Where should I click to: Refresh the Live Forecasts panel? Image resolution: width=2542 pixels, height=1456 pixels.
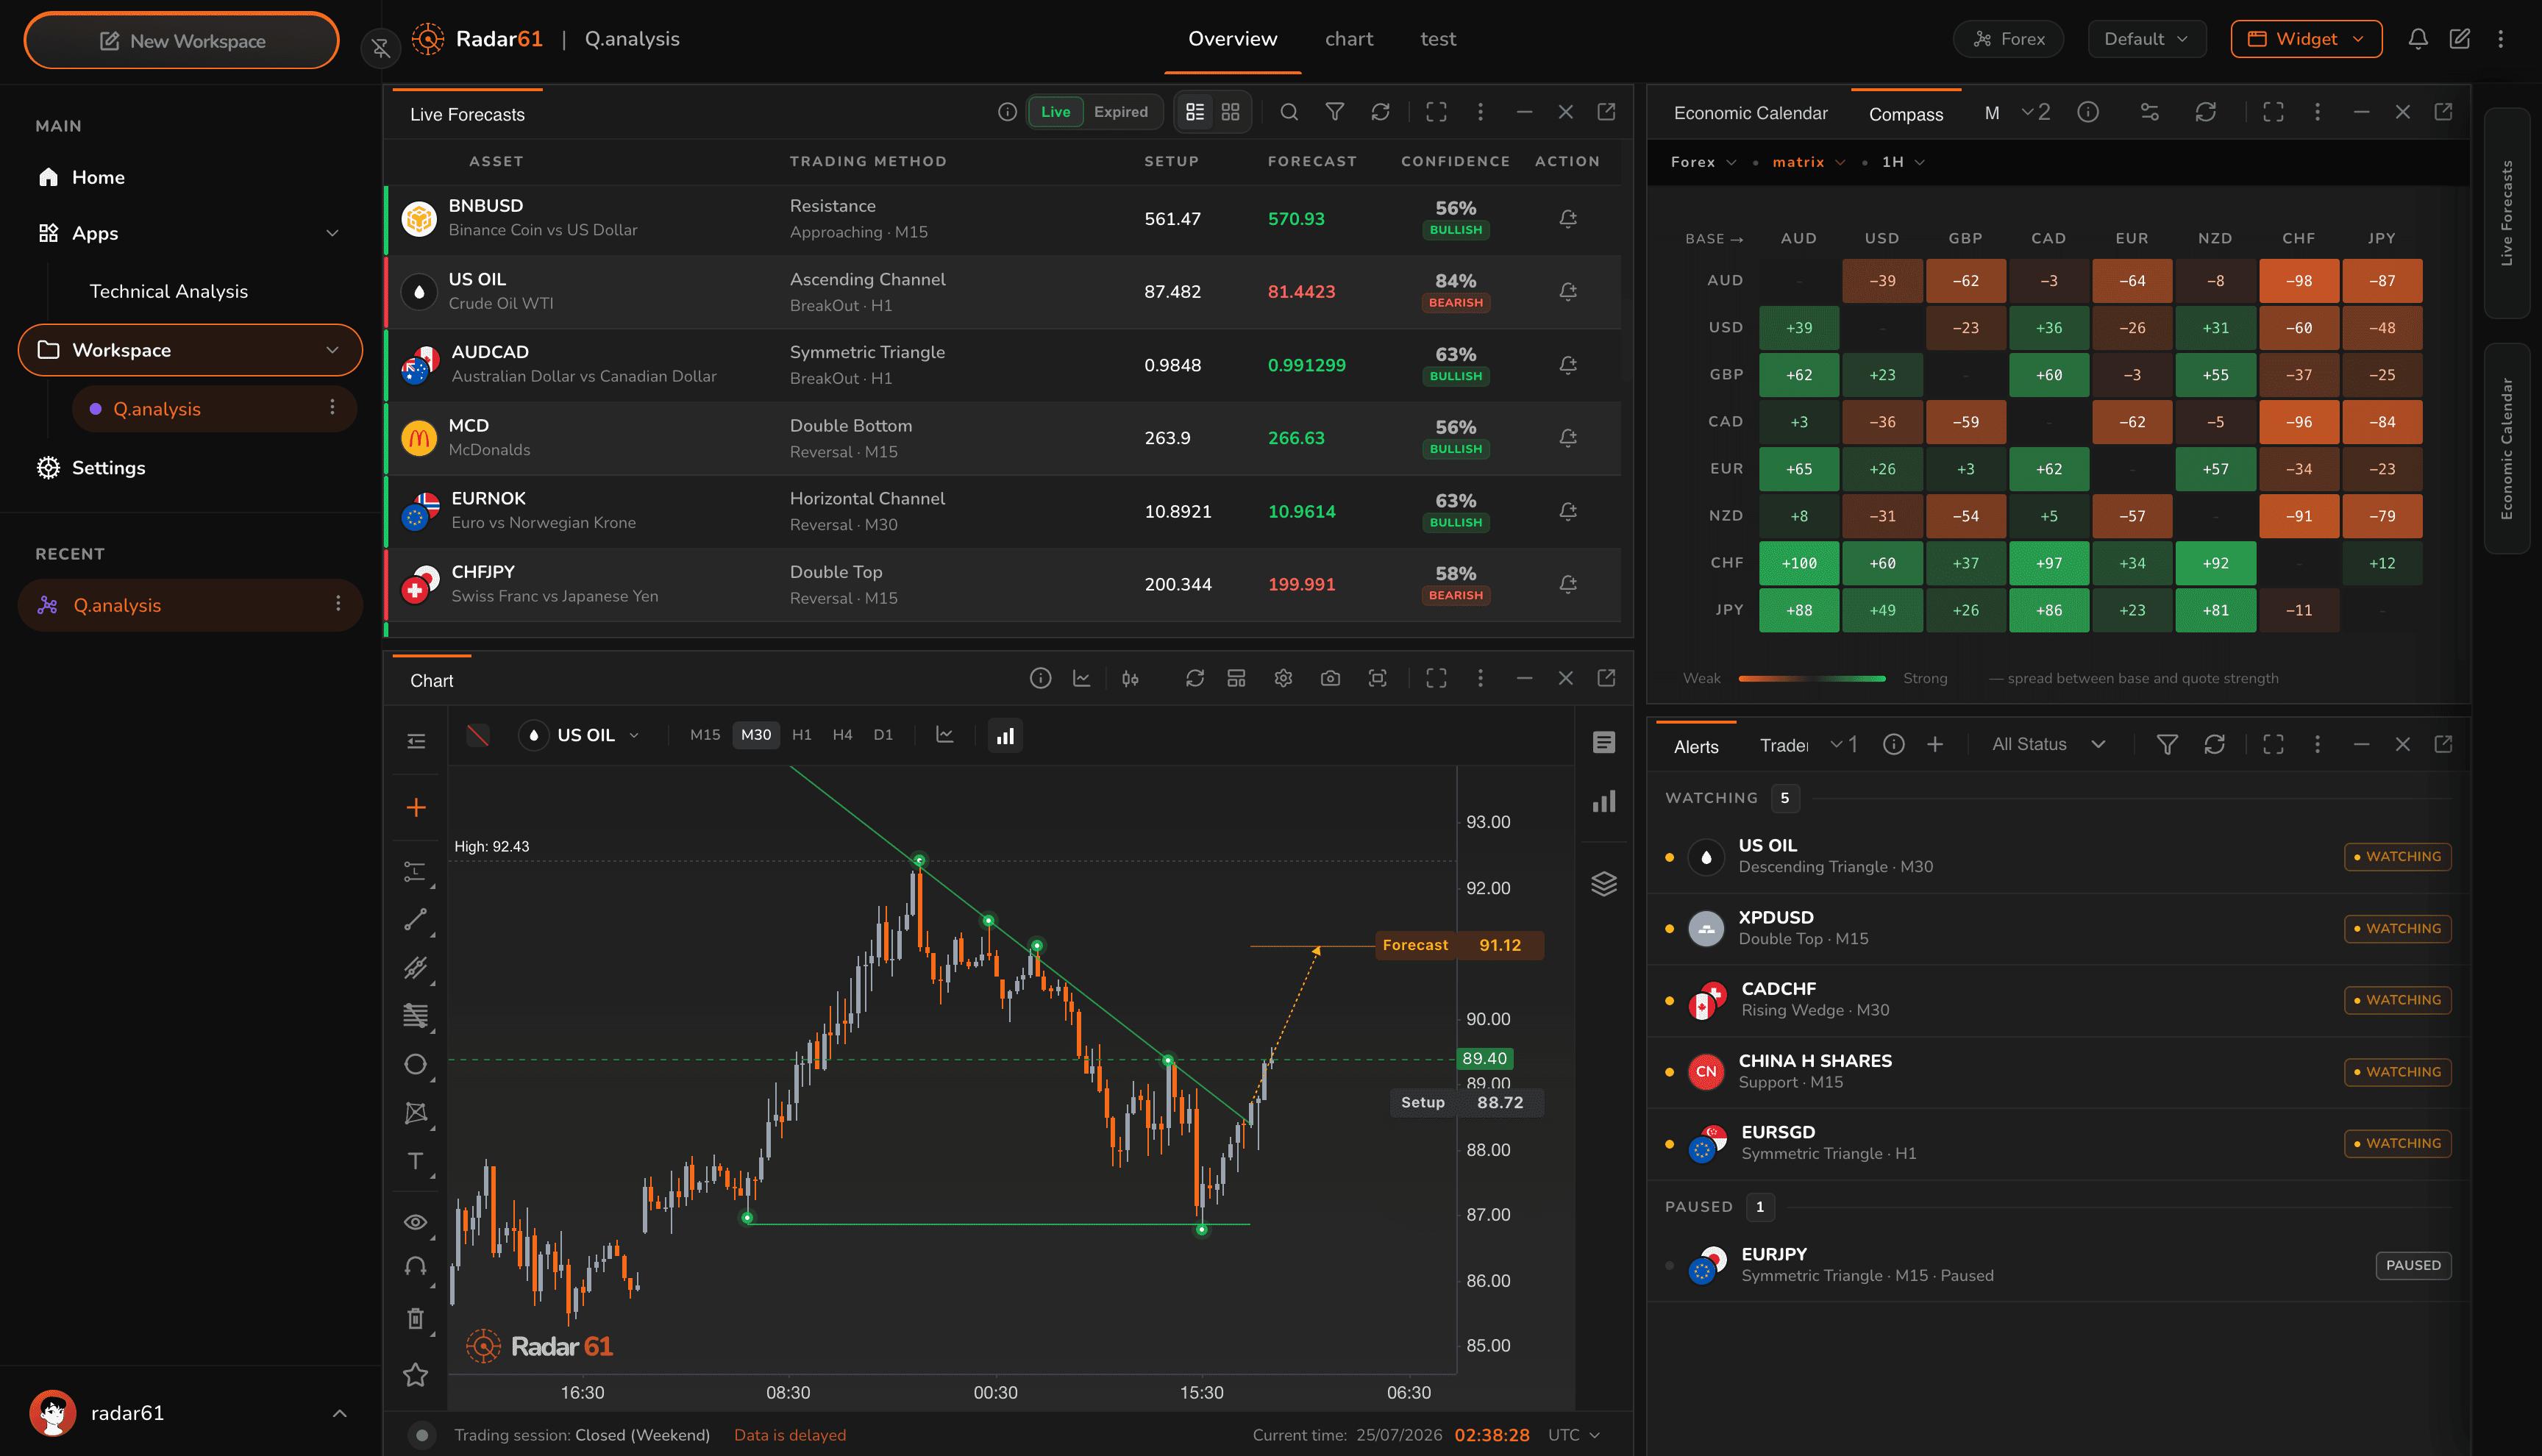(x=1380, y=112)
